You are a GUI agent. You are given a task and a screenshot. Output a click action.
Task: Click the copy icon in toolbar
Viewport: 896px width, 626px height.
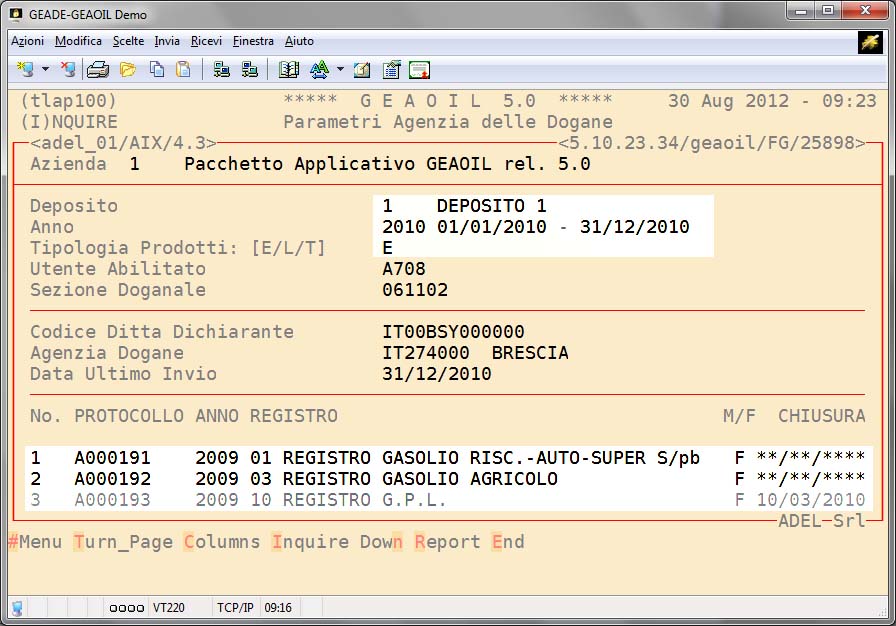(156, 70)
